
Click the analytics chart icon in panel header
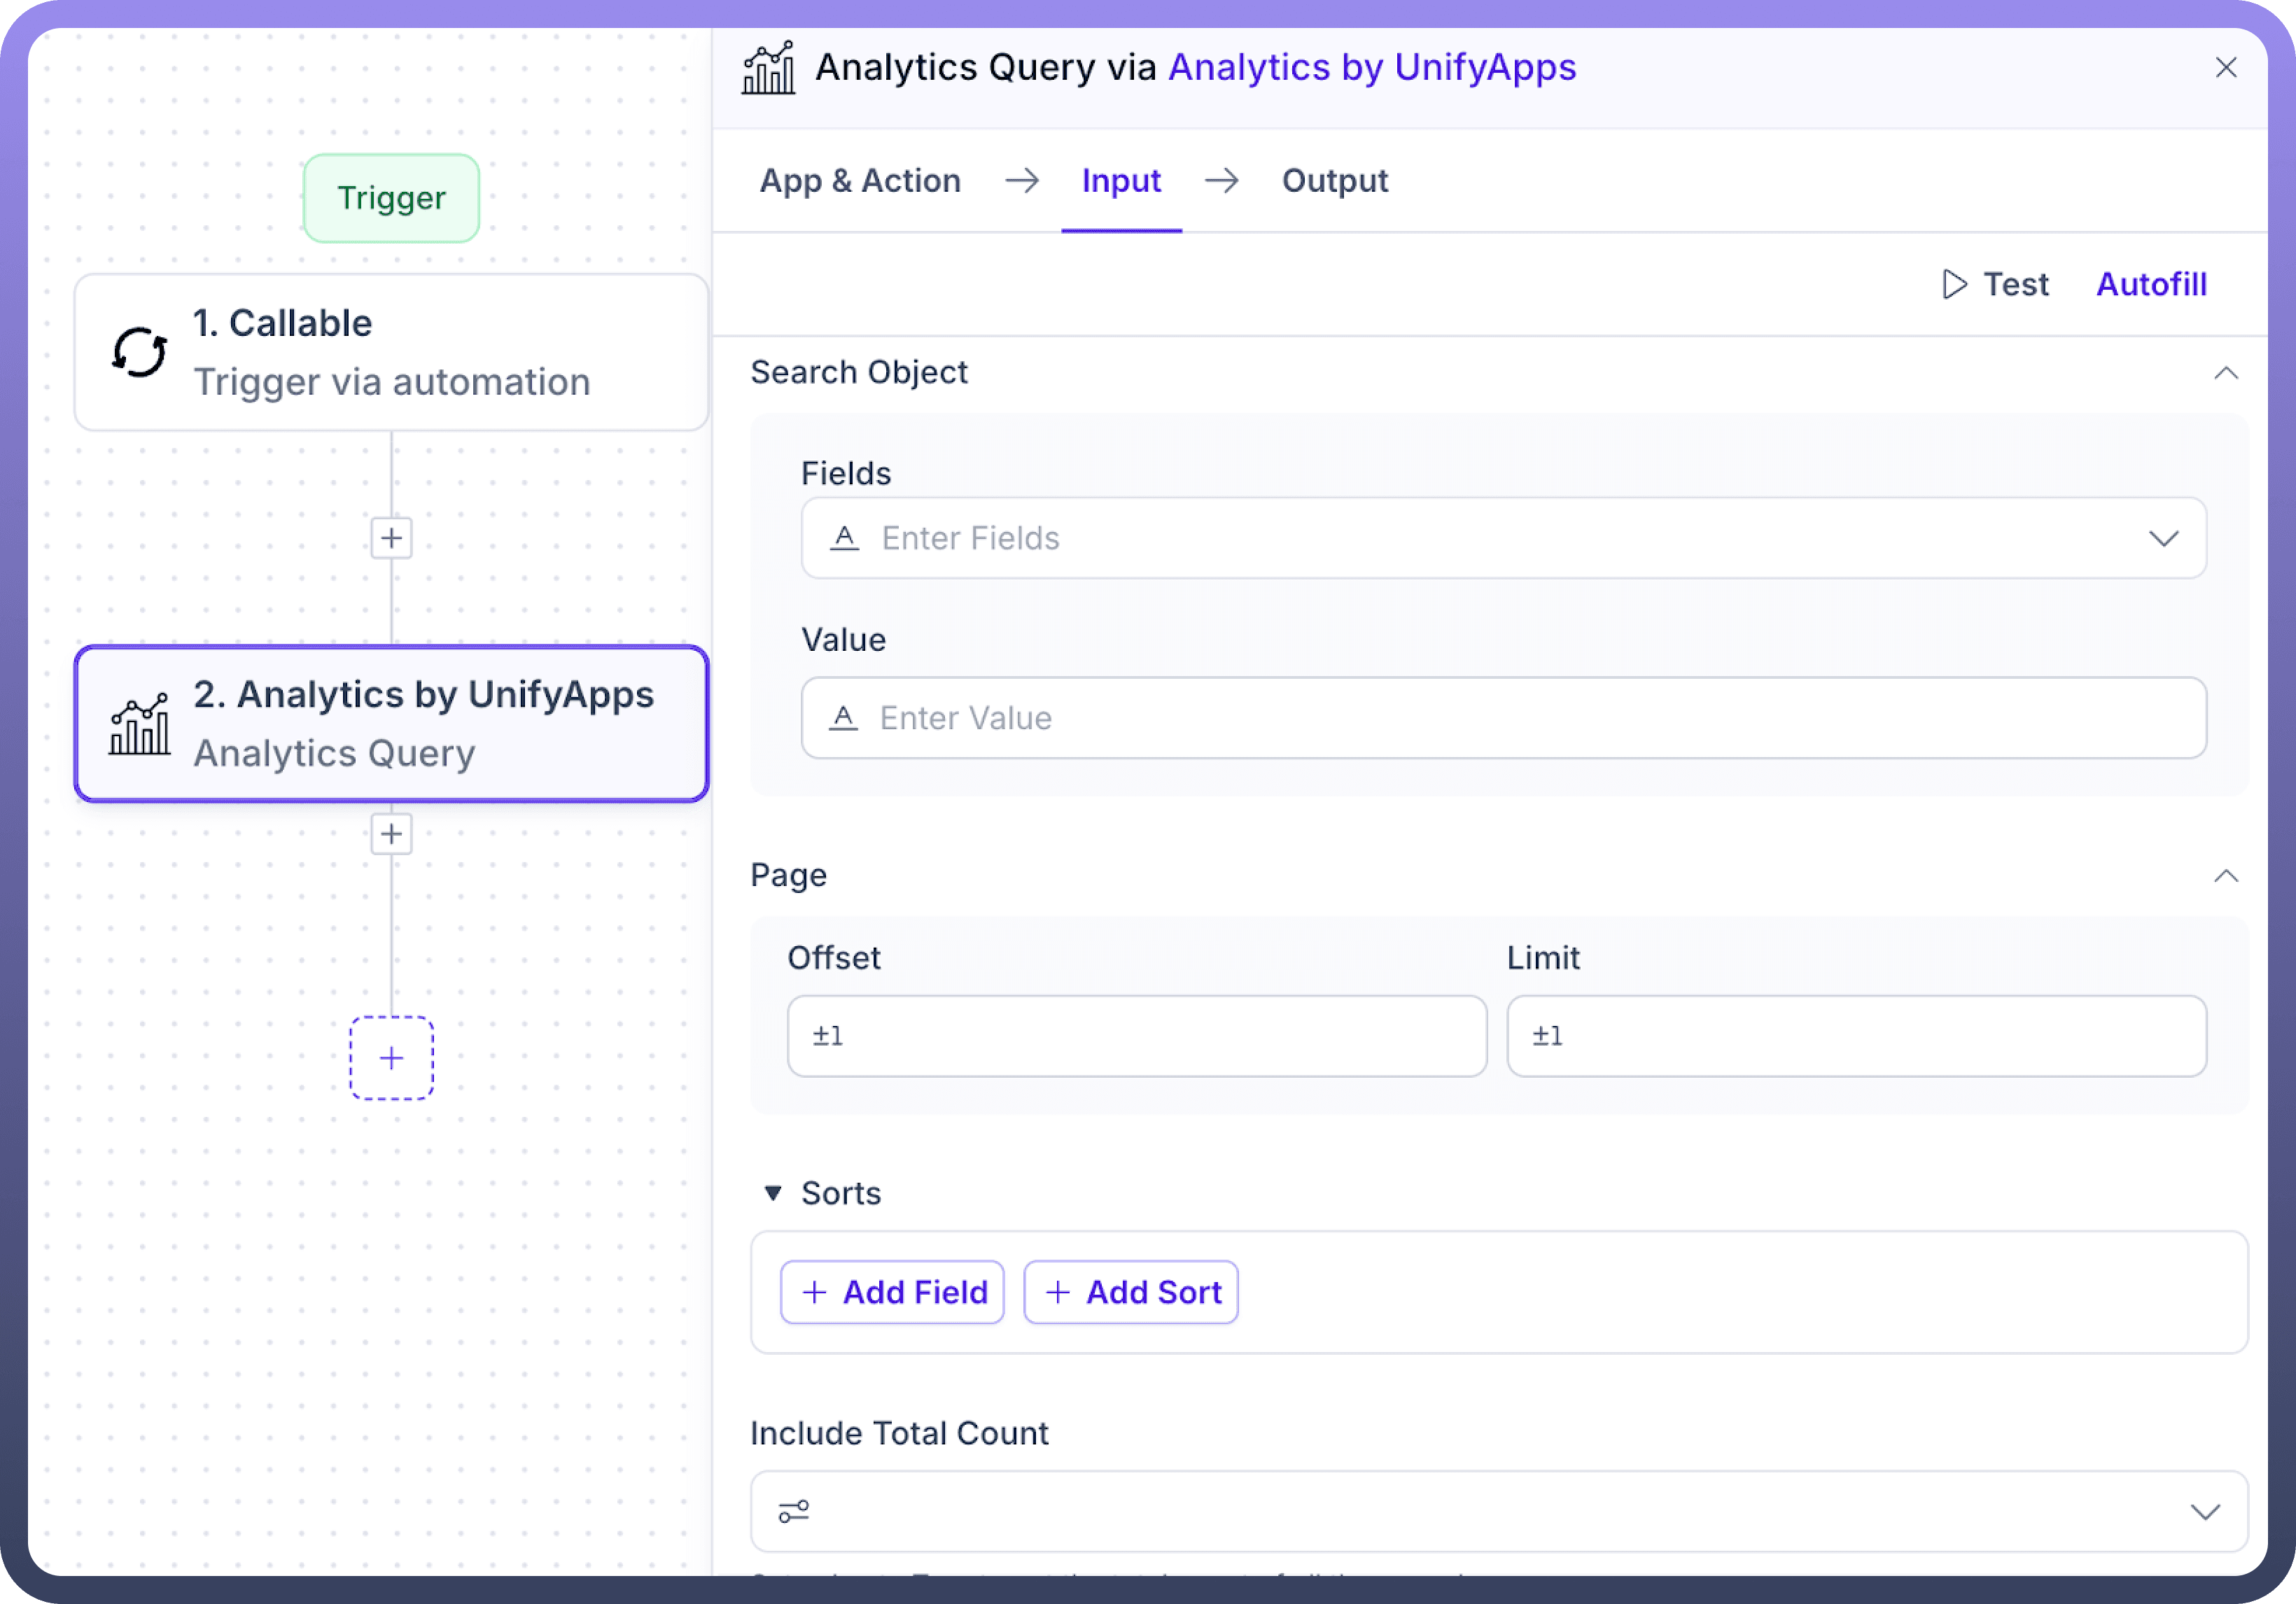pyautogui.click(x=768, y=68)
